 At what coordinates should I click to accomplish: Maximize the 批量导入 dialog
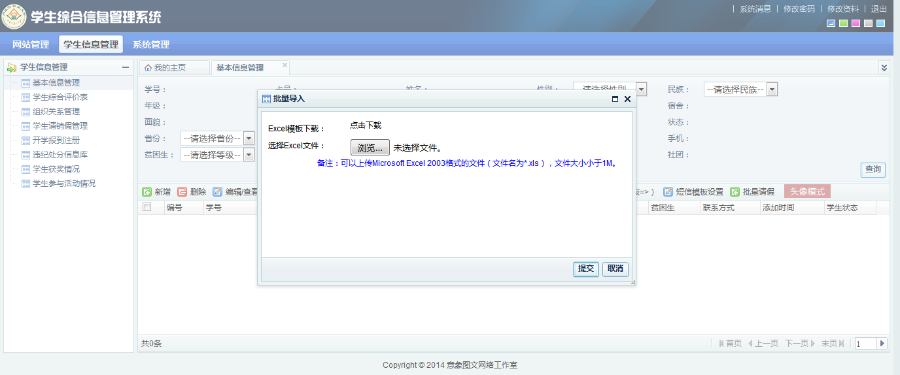coord(615,99)
